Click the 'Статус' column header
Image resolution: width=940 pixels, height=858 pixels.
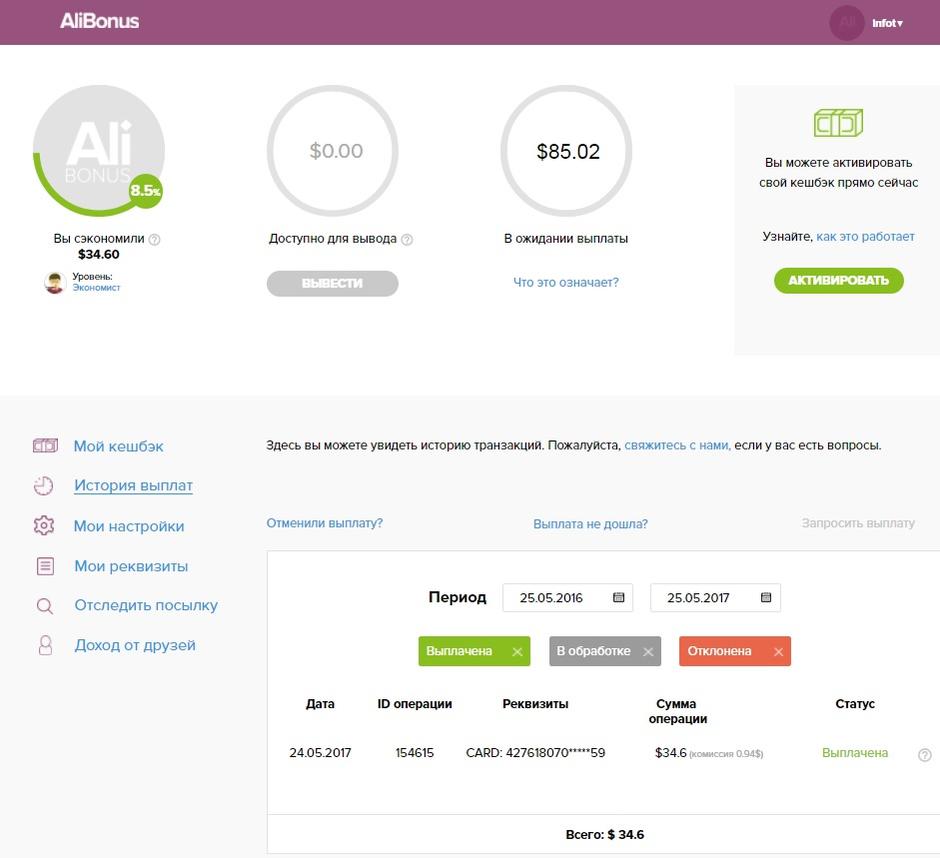[x=855, y=704]
